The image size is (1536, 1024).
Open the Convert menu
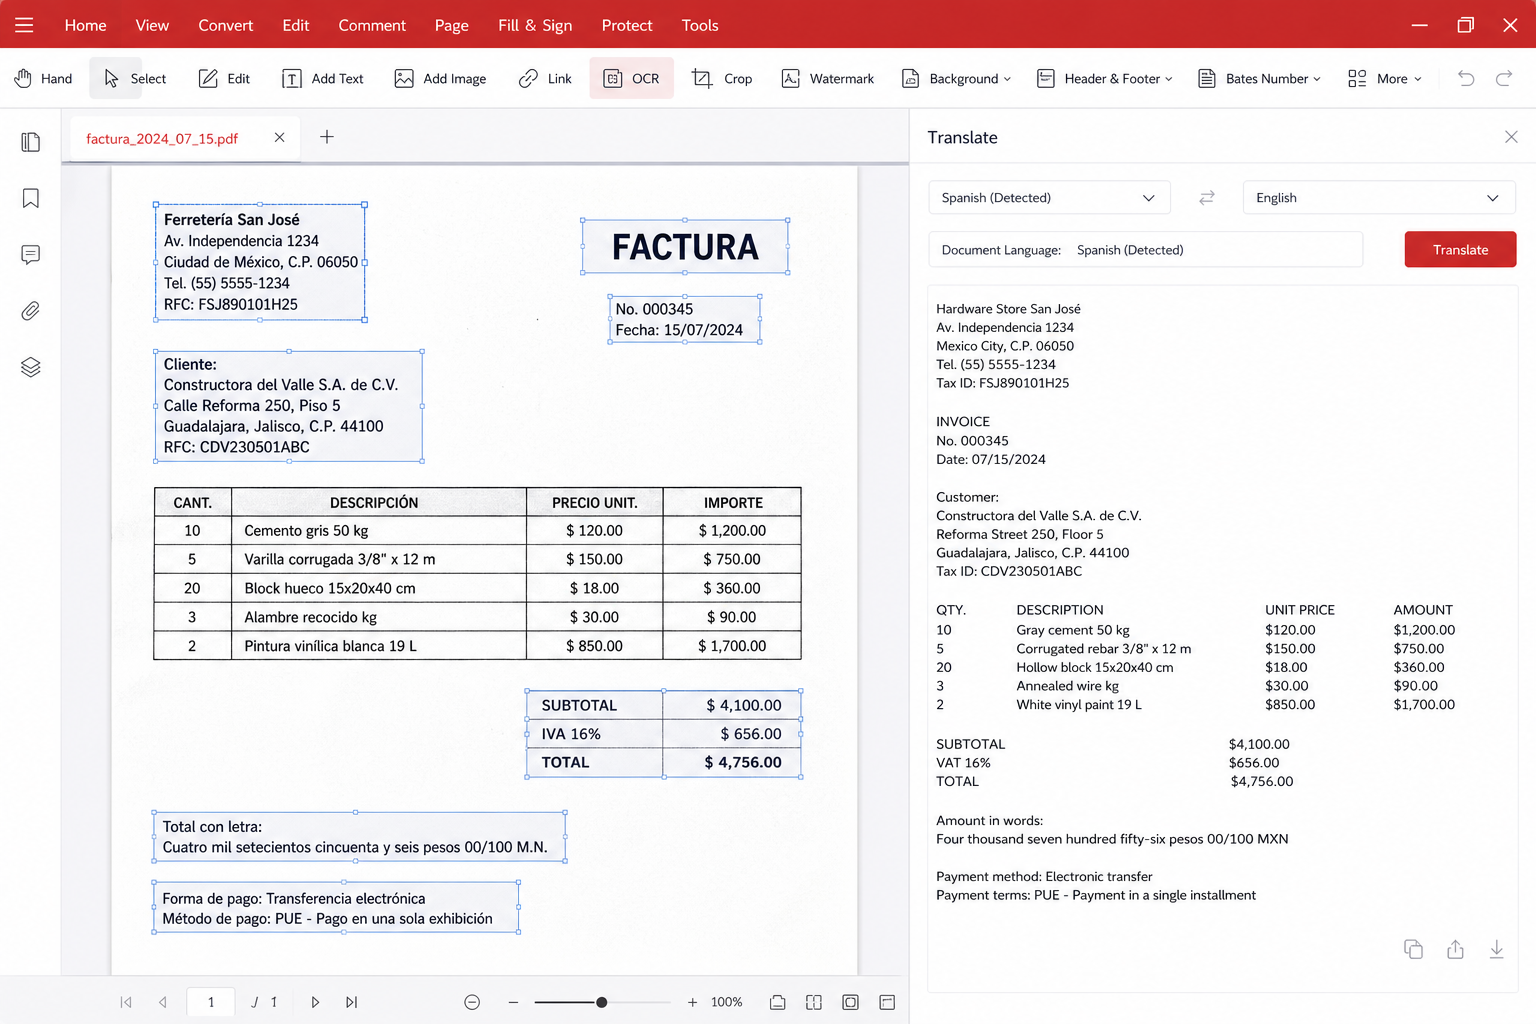point(225,25)
